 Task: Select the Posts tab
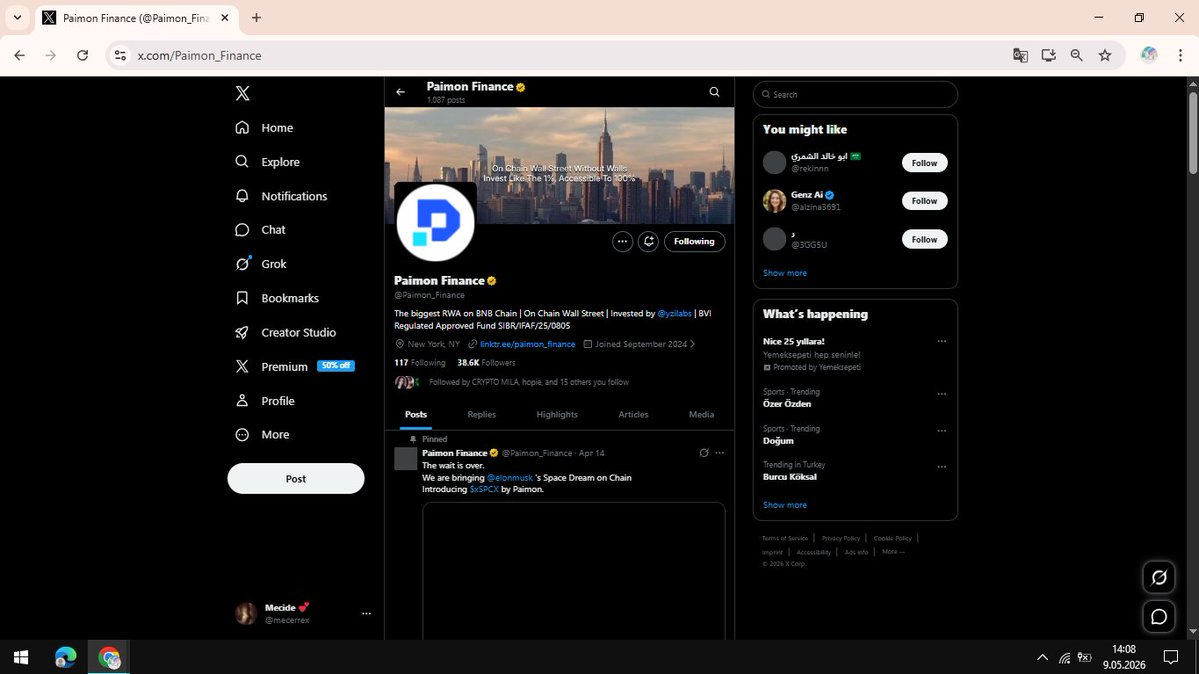(x=416, y=415)
